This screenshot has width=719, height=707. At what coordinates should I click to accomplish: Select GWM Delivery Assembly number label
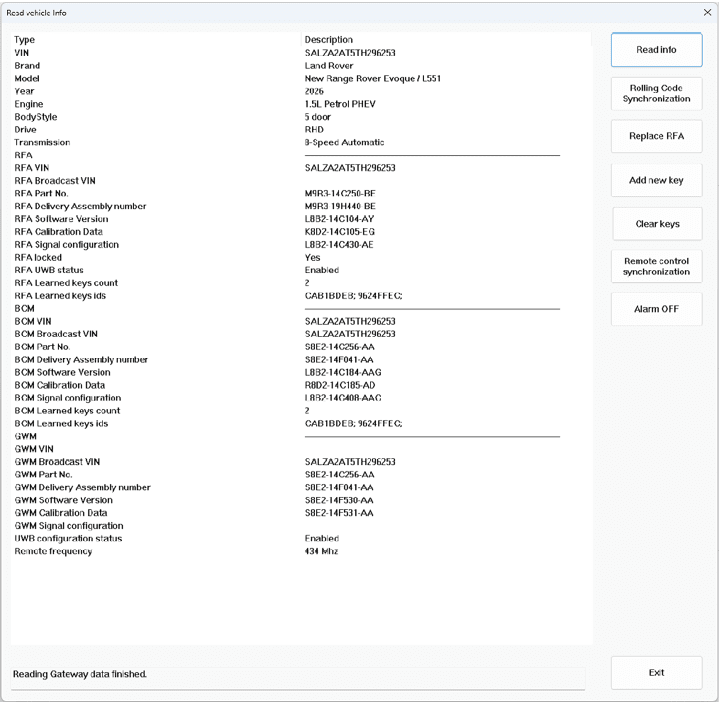click(83, 487)
